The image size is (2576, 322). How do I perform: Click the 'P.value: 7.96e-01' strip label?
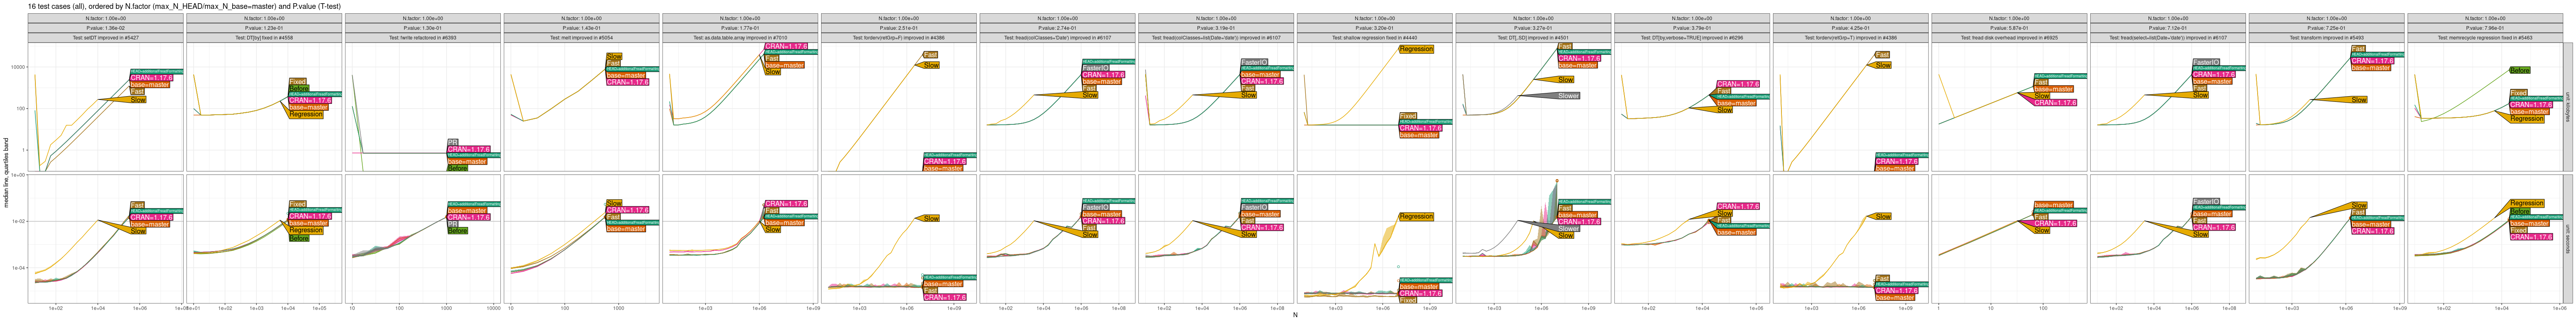[2485, 28]
